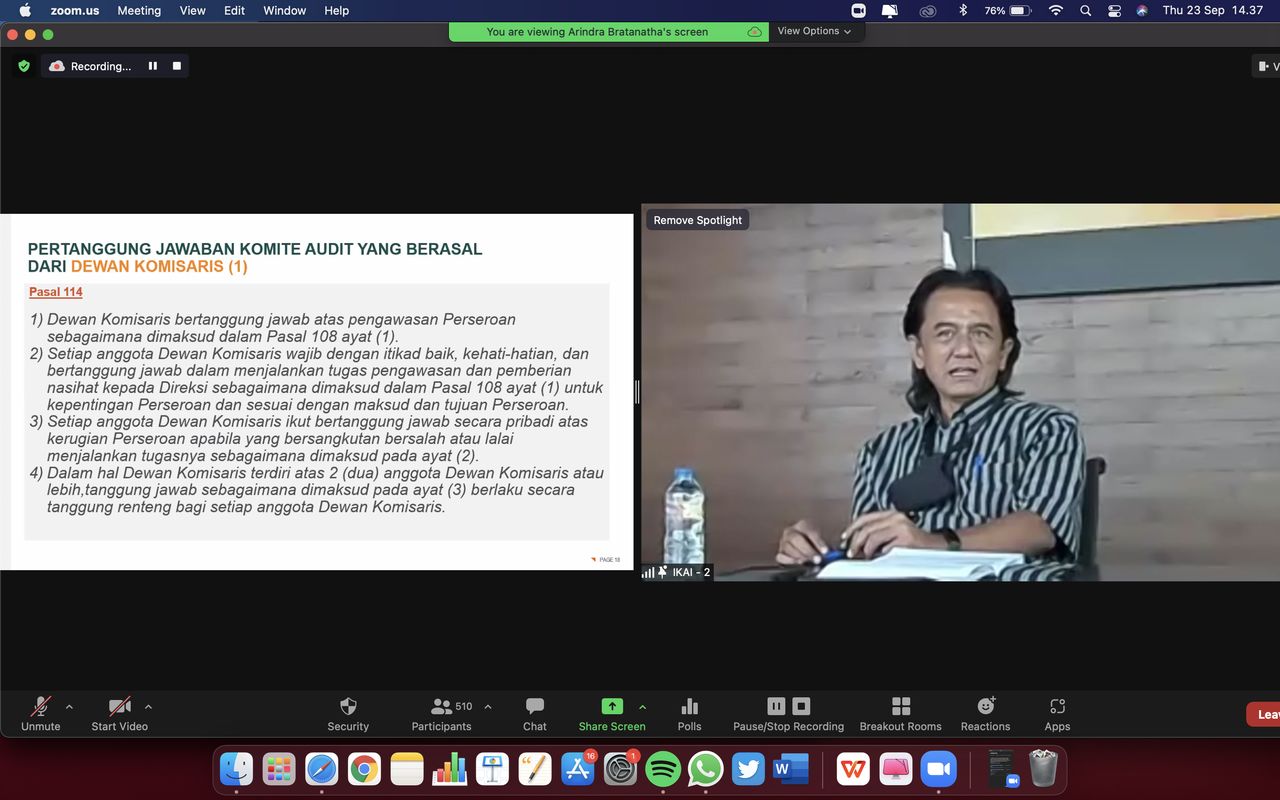The width and height of the screenshot is (1280, 800).
Task: Click the Pasal 114 heading on the slide
Action: click(56, 292)
